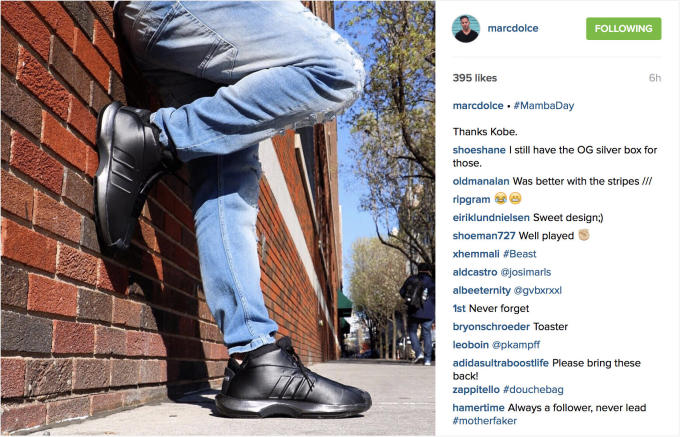680x437 pixels.
Task: Open bryonschroeder's profile link
Action: (x=491, y=327)
